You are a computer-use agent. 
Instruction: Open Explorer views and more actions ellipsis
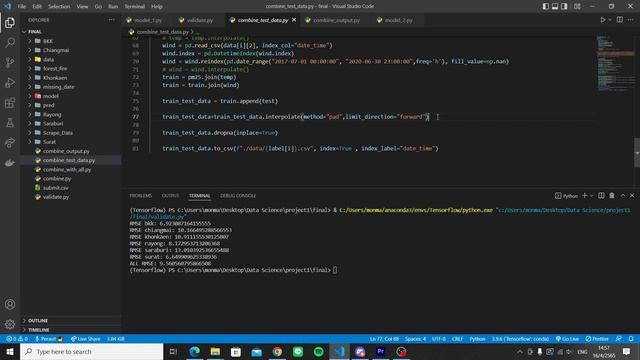pyautogui.click(x=111, y=20)
